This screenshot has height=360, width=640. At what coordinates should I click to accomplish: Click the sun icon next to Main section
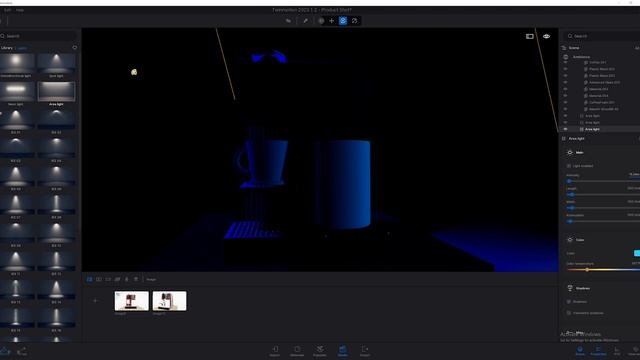570,152
